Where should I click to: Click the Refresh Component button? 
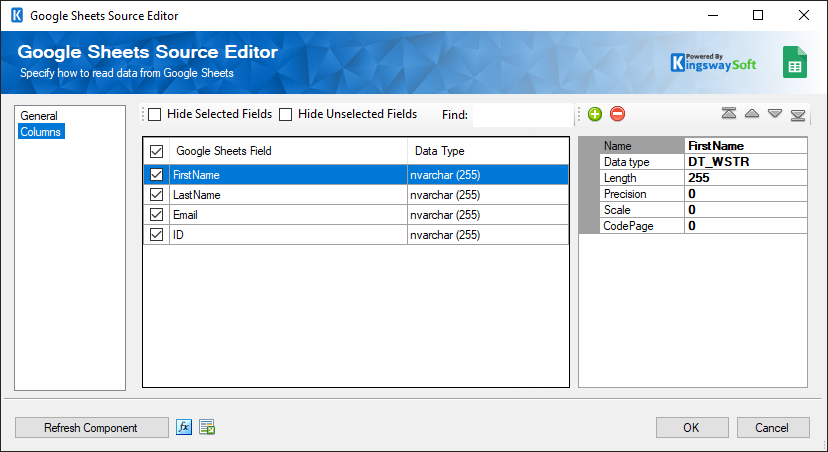point(91,428)
